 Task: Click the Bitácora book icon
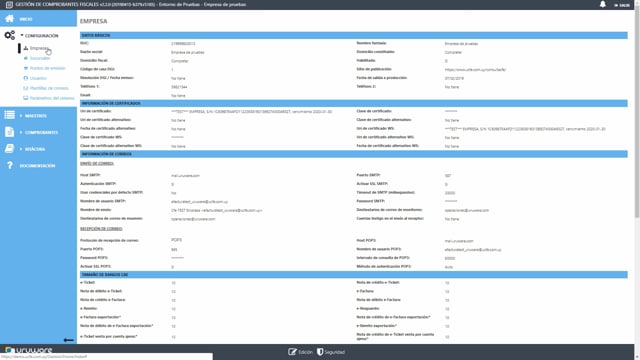pyautogui.click(x=9, y=149)
